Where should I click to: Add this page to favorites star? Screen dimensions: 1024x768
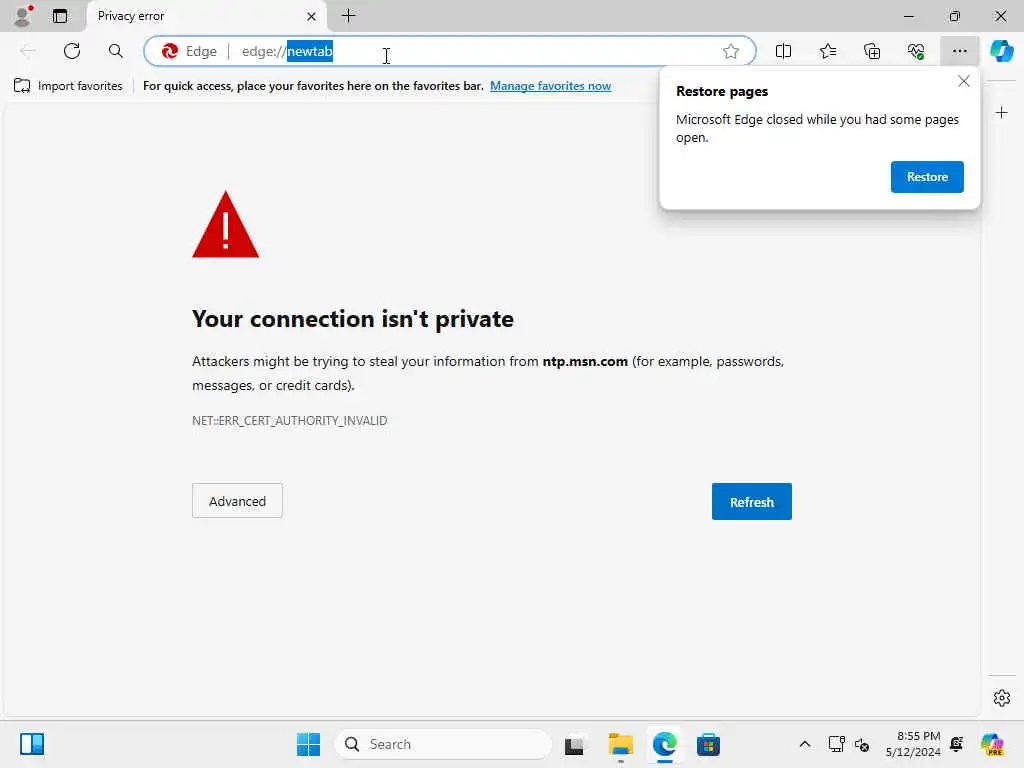pos(731,51)
